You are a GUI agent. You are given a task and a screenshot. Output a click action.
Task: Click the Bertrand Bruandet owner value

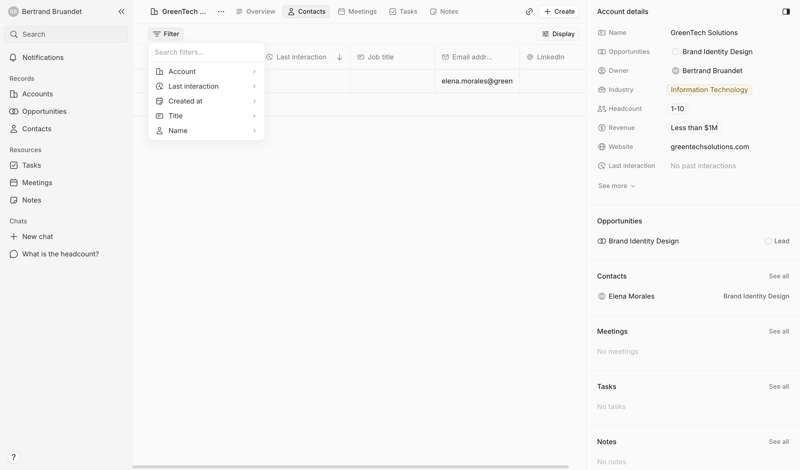pos(707,70)
